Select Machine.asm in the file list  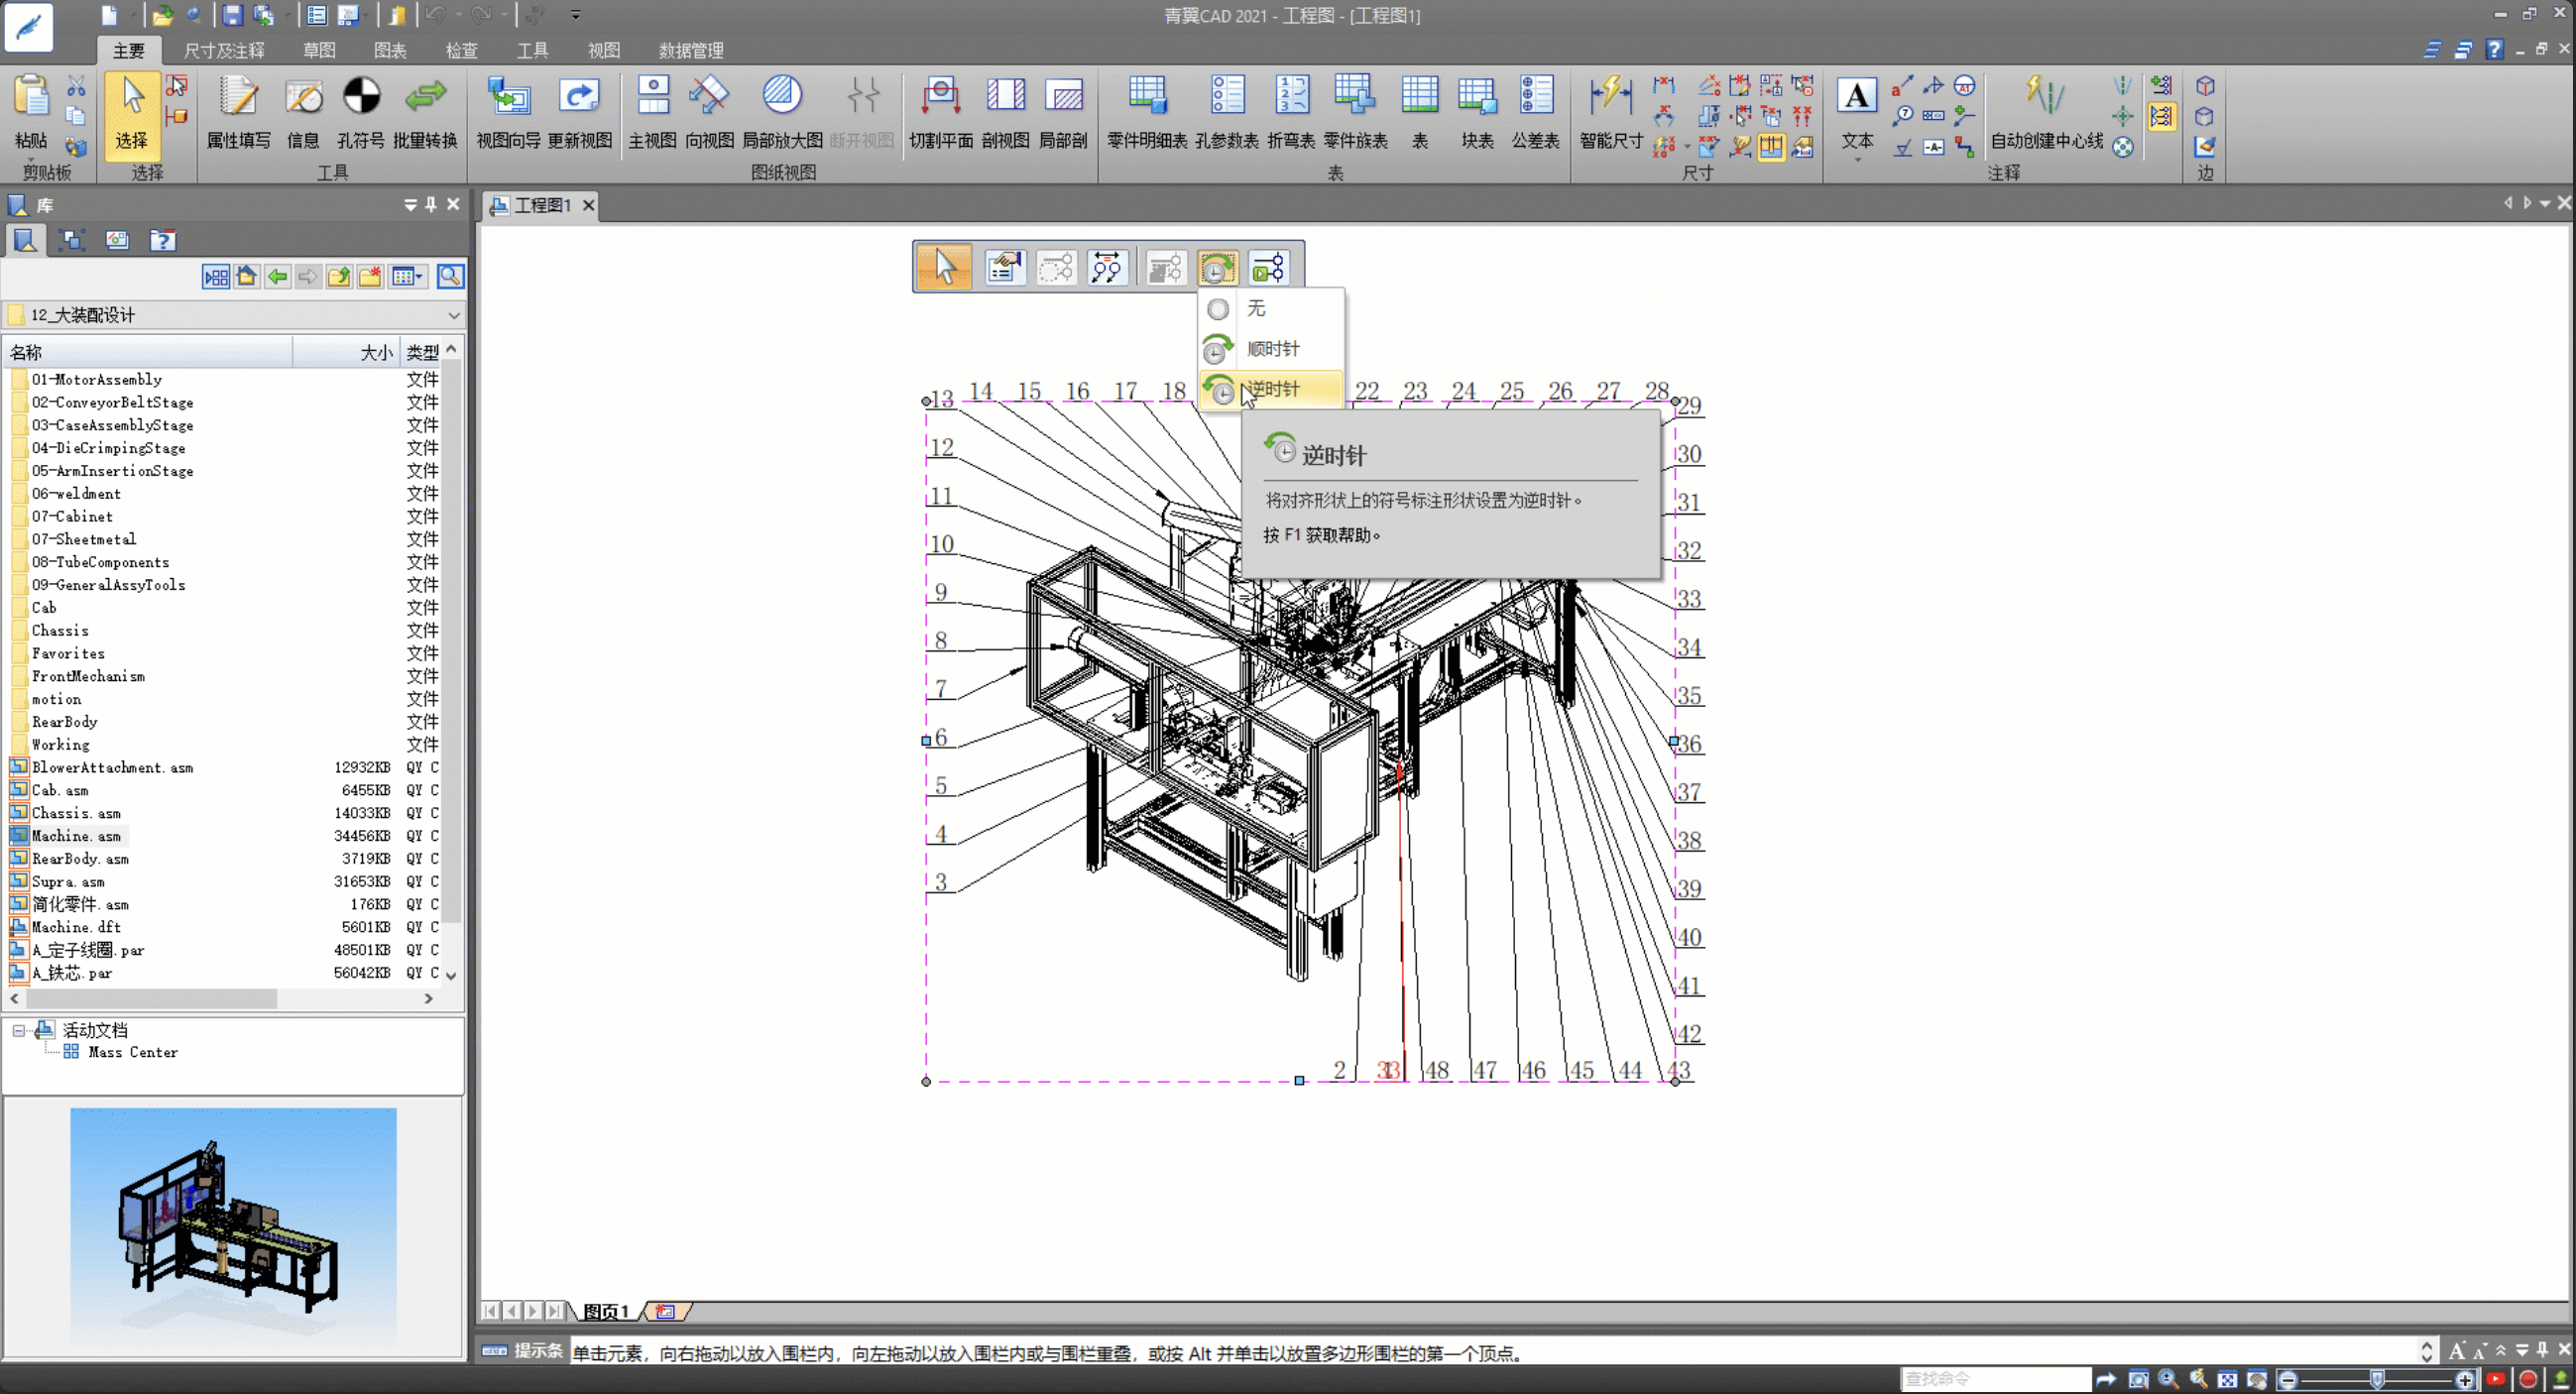point(76,836)
